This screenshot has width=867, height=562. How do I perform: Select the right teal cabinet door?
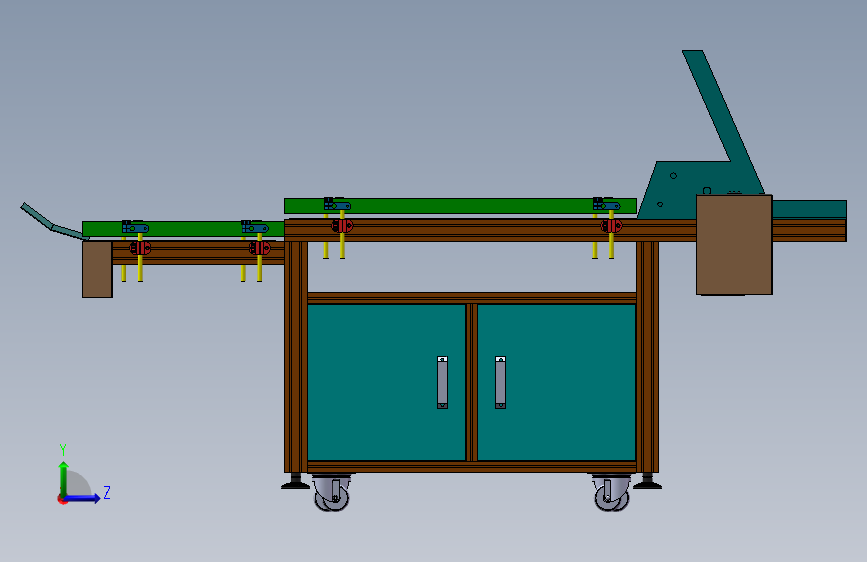pos(556,382)
